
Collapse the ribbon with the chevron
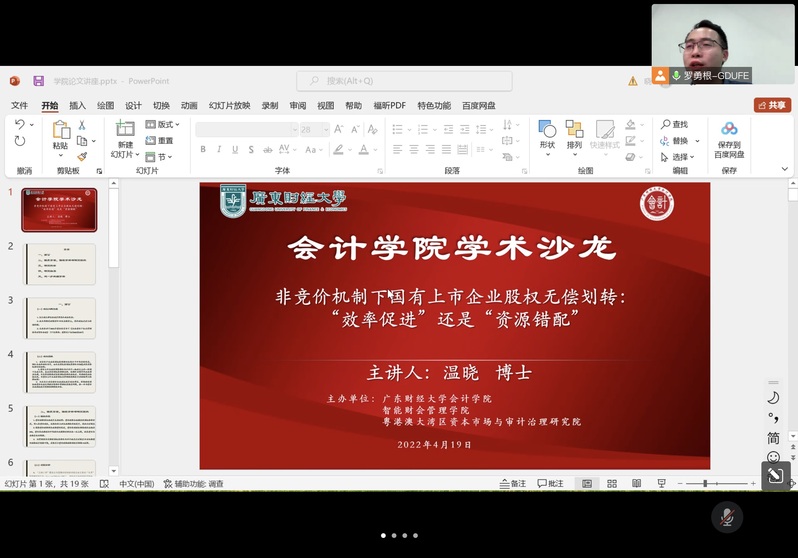785,170
